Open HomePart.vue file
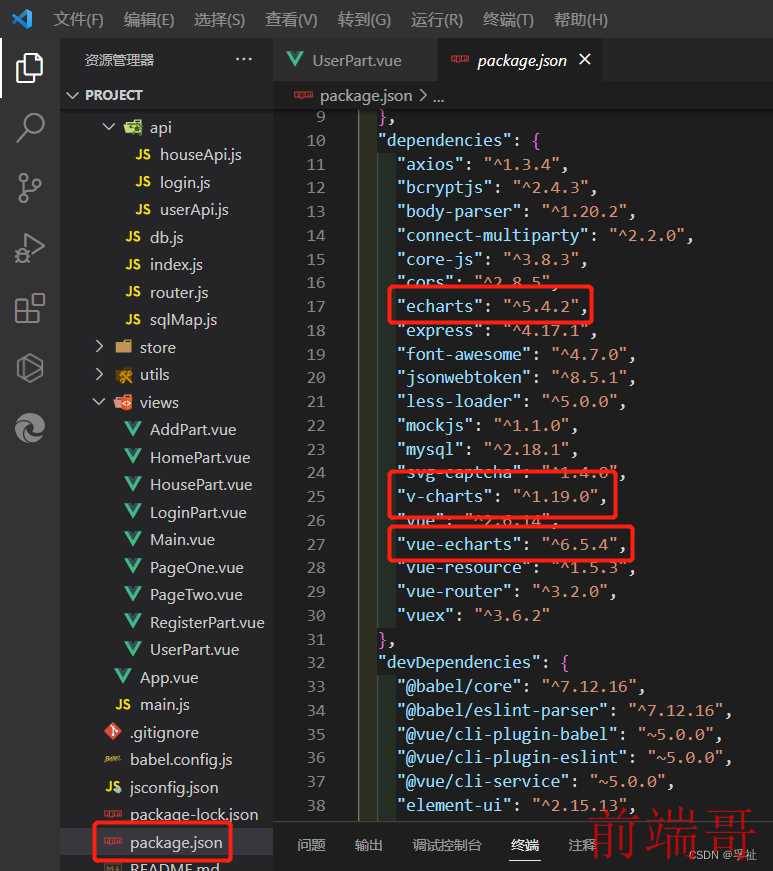 188,458
